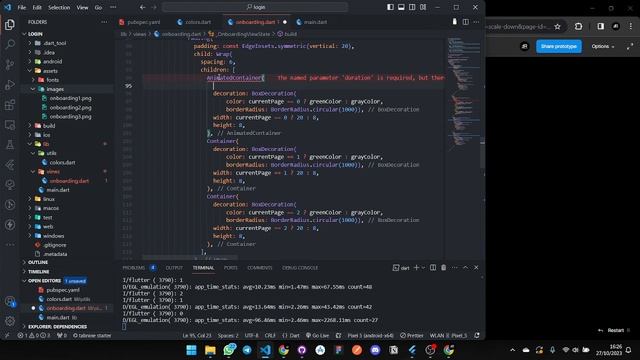Open the Testing flask view

tap(10, 144)
